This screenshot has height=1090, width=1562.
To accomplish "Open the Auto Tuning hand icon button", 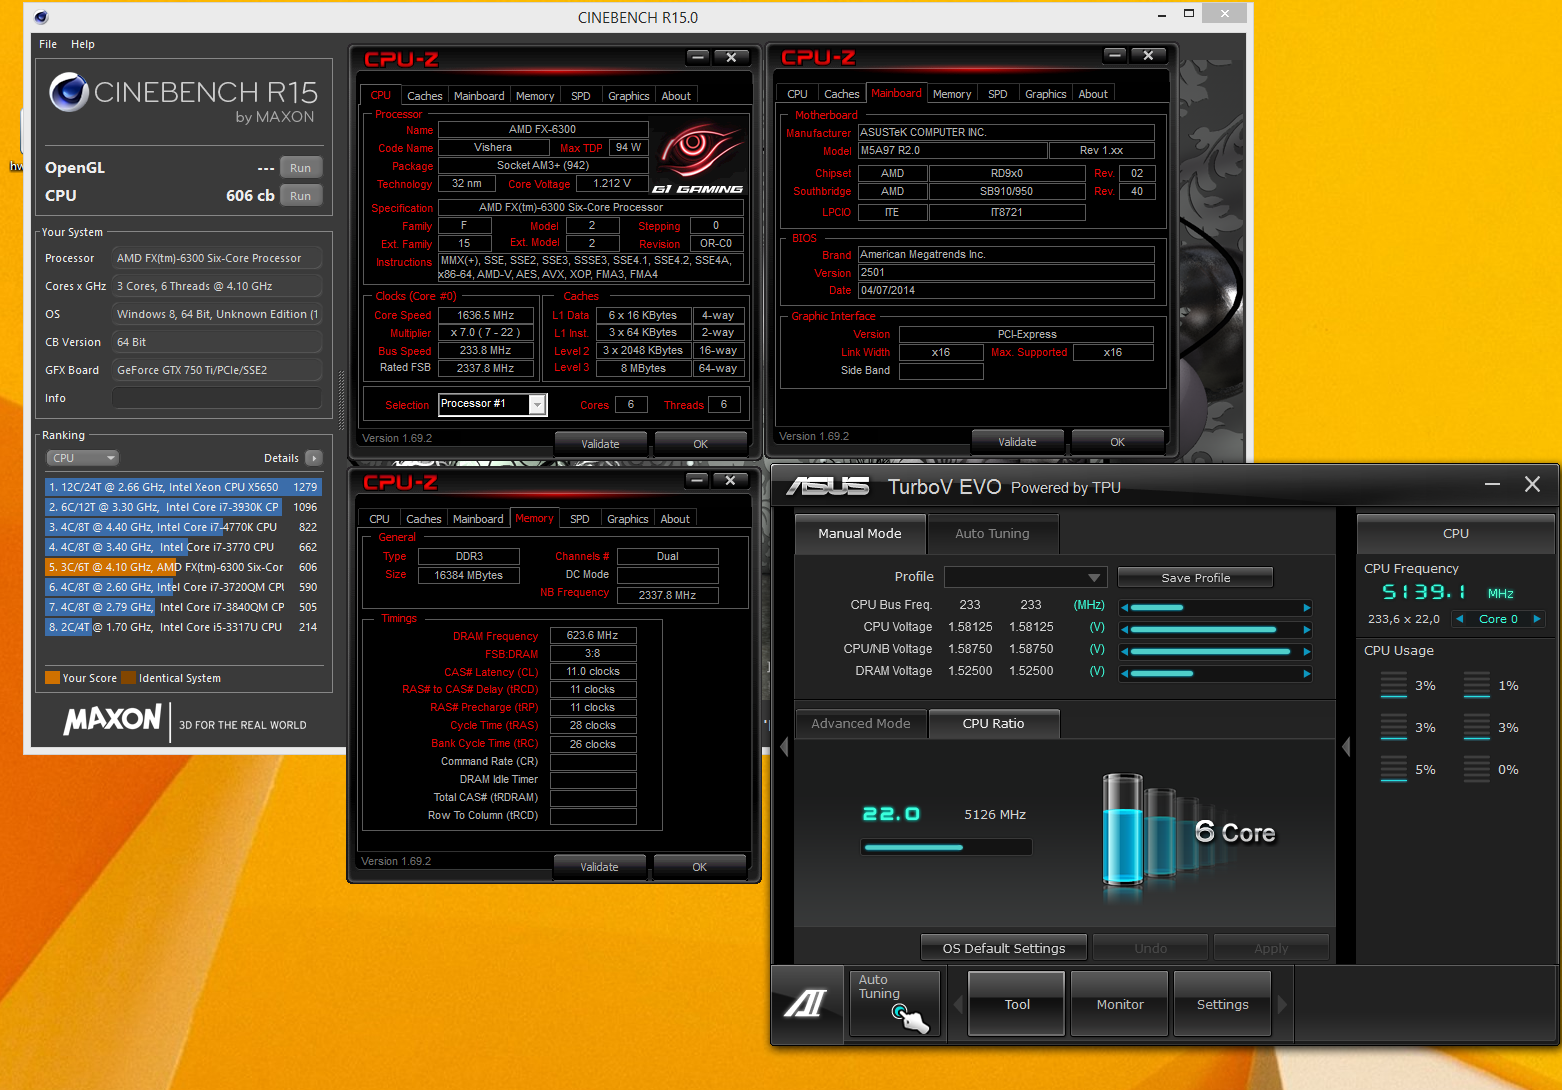I will (894, 1004).
